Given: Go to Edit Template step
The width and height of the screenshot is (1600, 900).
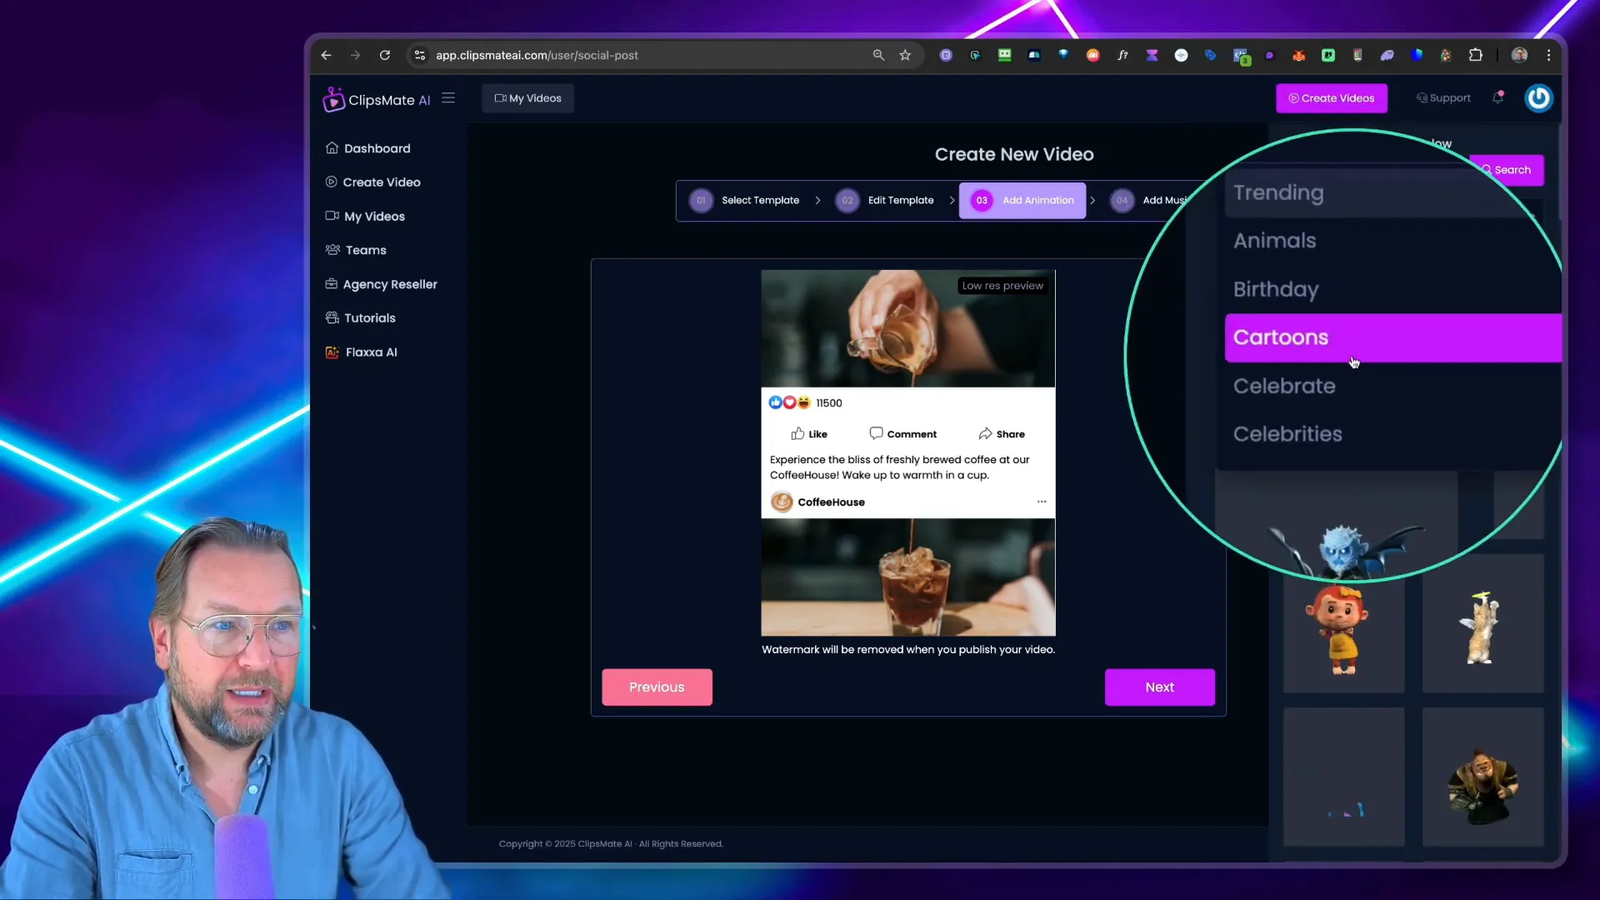Looking at the screenshot, I should point(886,200).
